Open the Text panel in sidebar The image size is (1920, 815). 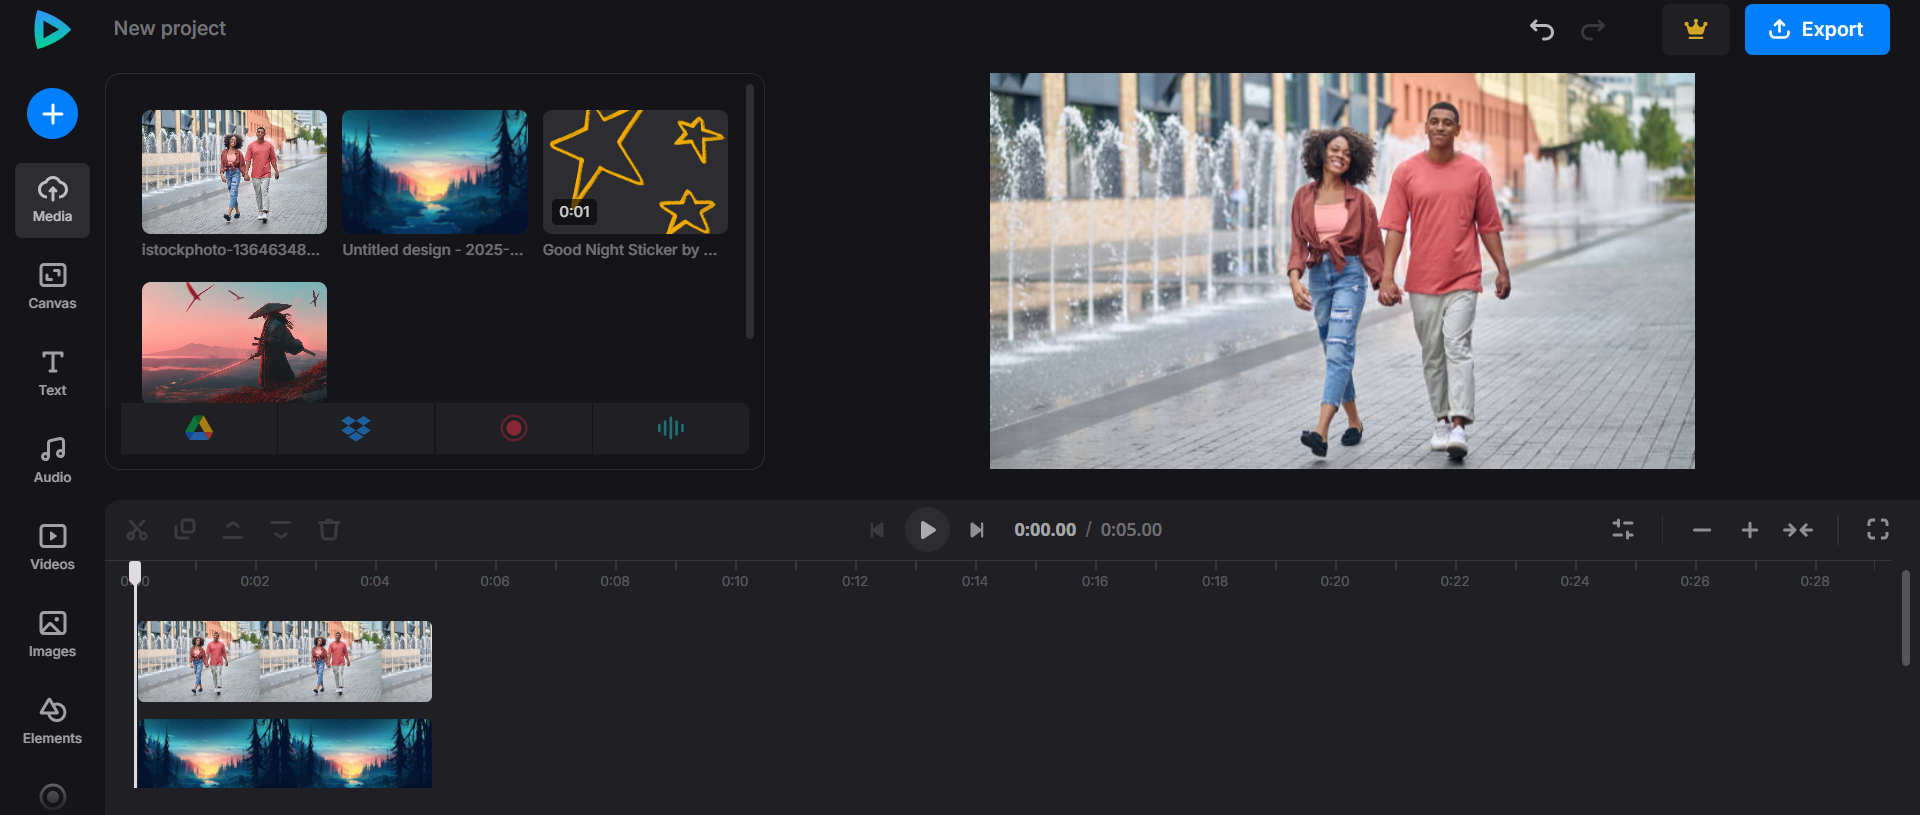(52, 373)
